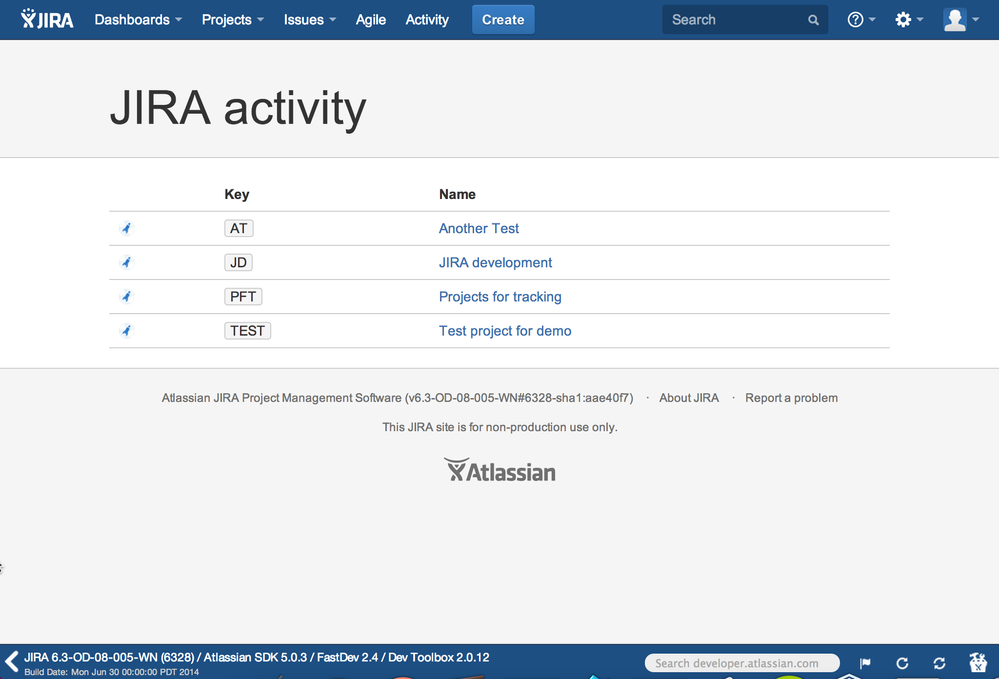Select the AT project key
Viewport: 999px width, 679px height.
point(239,228)
